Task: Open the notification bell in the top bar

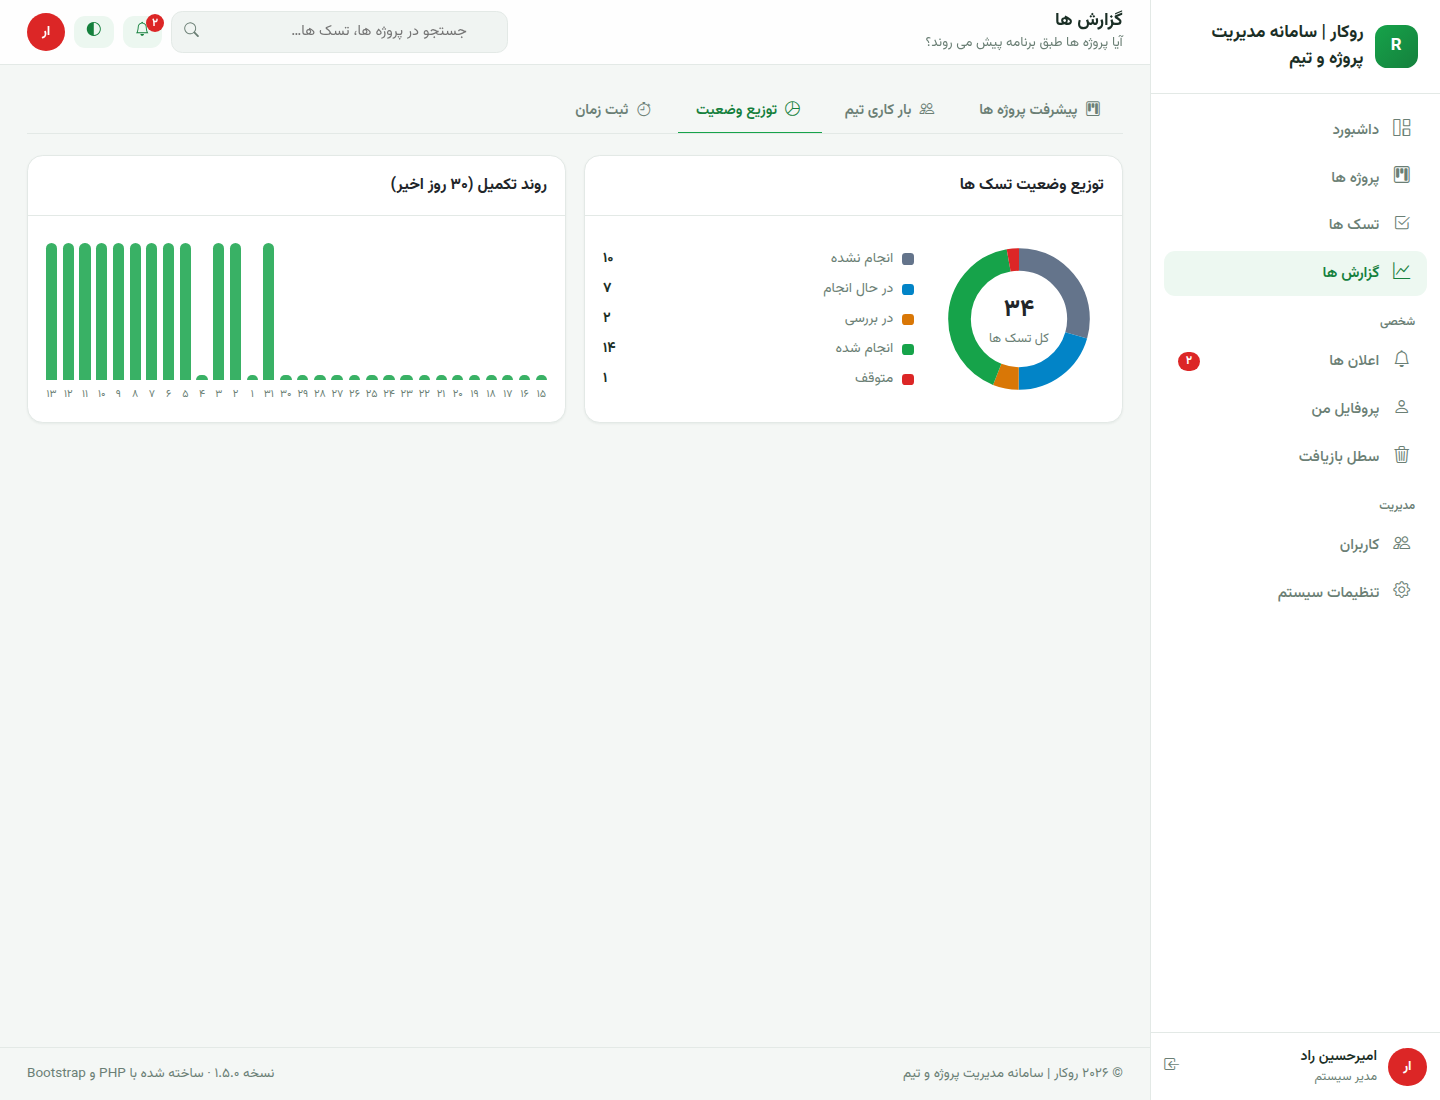Action: 142,30
